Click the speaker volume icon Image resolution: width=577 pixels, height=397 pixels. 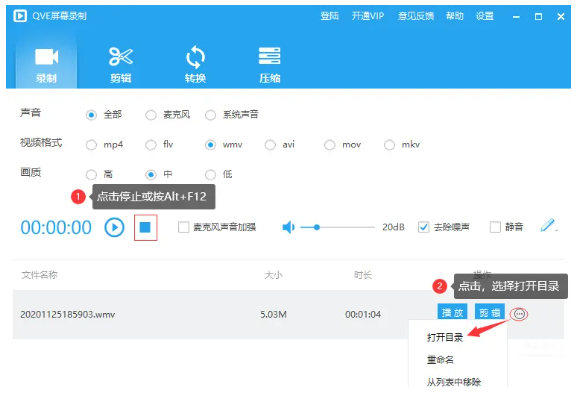[x=288, y=227]
